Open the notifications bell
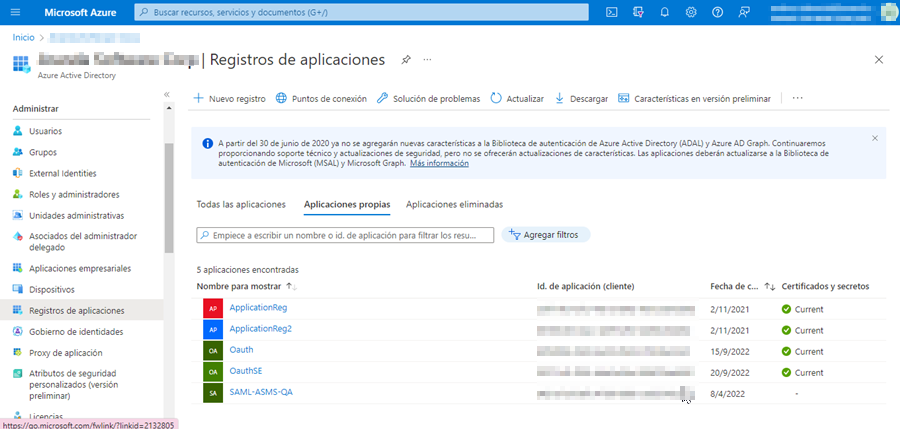 (664, 12)
